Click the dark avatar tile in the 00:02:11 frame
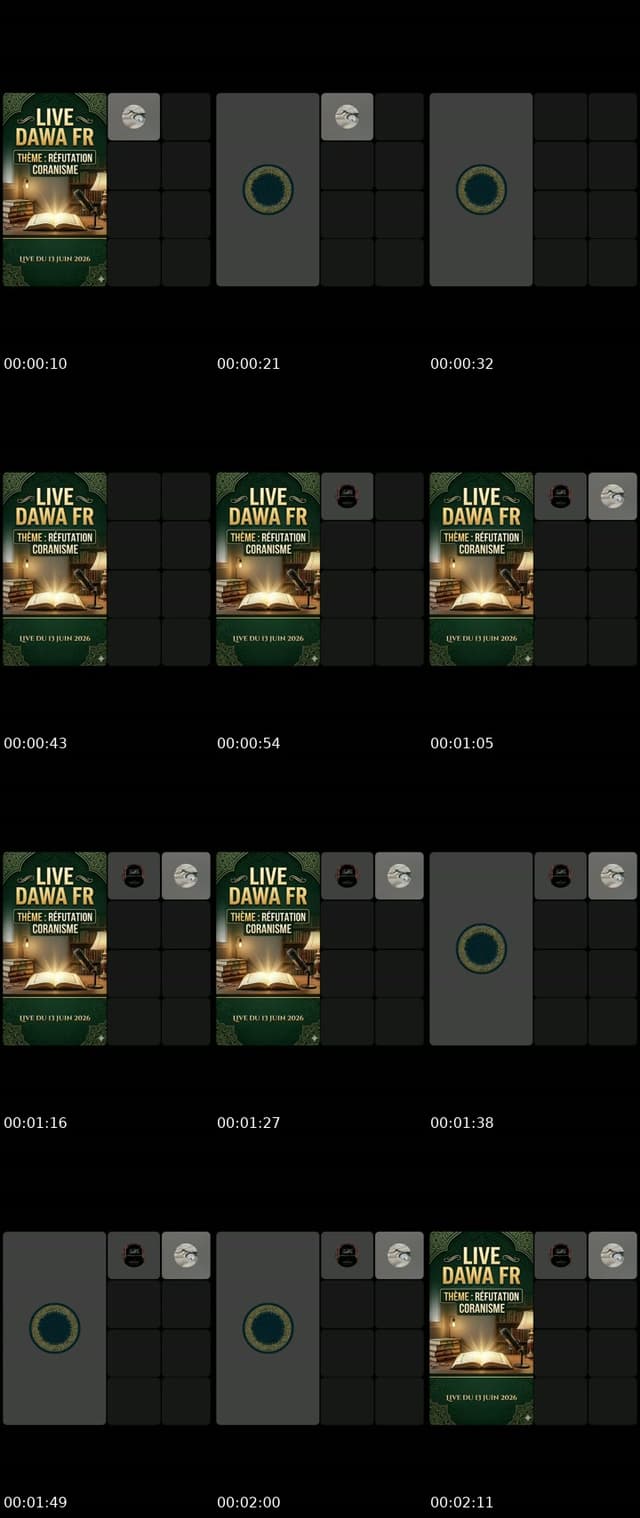 point(560,1255)
